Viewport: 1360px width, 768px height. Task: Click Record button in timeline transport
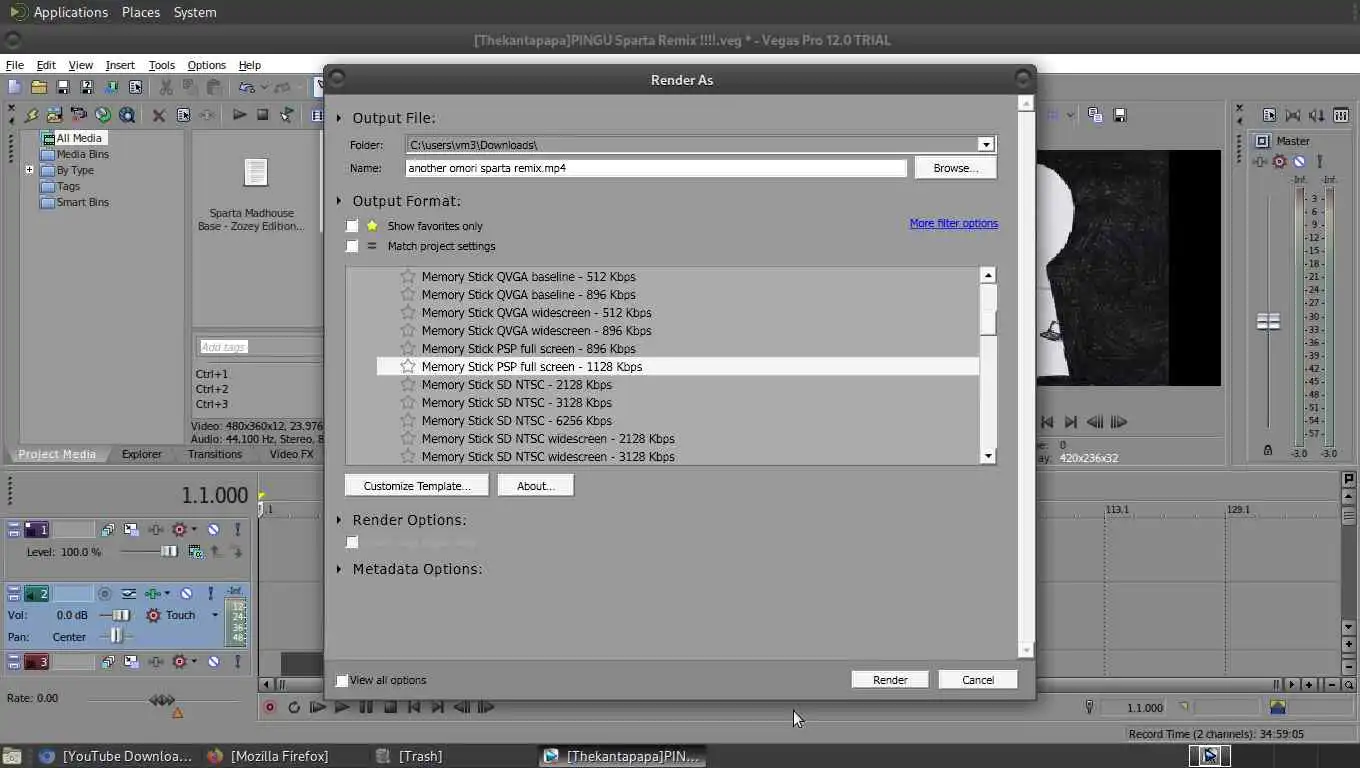[x=269, y=707]
